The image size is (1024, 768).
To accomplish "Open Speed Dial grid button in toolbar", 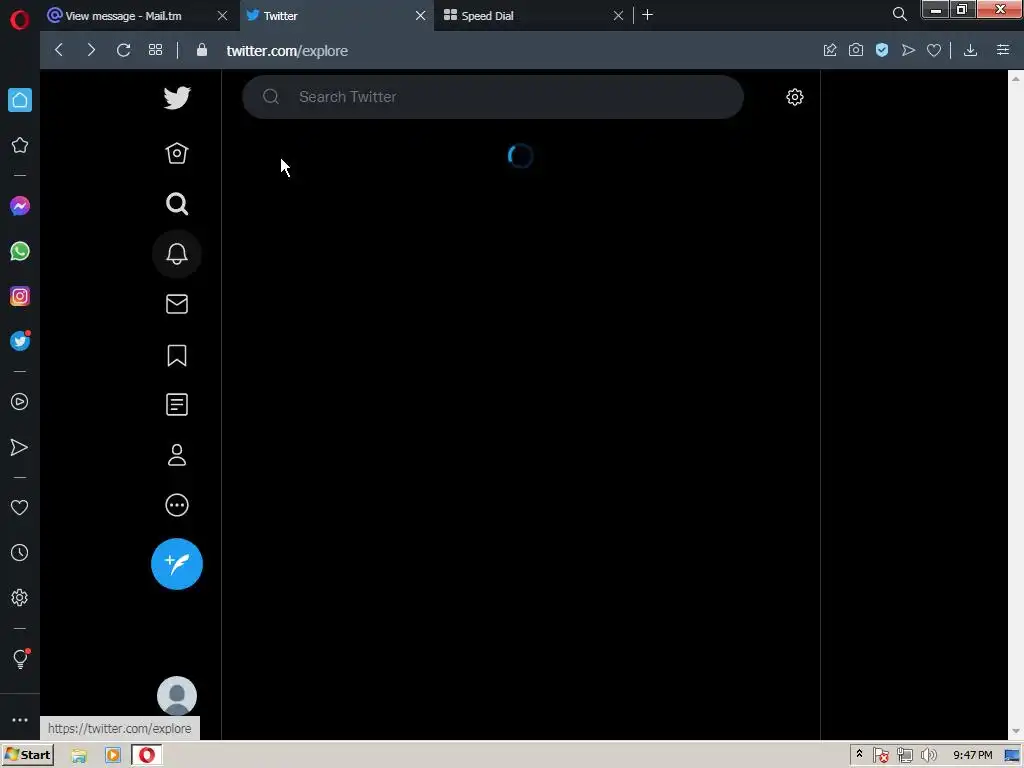I will (155, 50).
